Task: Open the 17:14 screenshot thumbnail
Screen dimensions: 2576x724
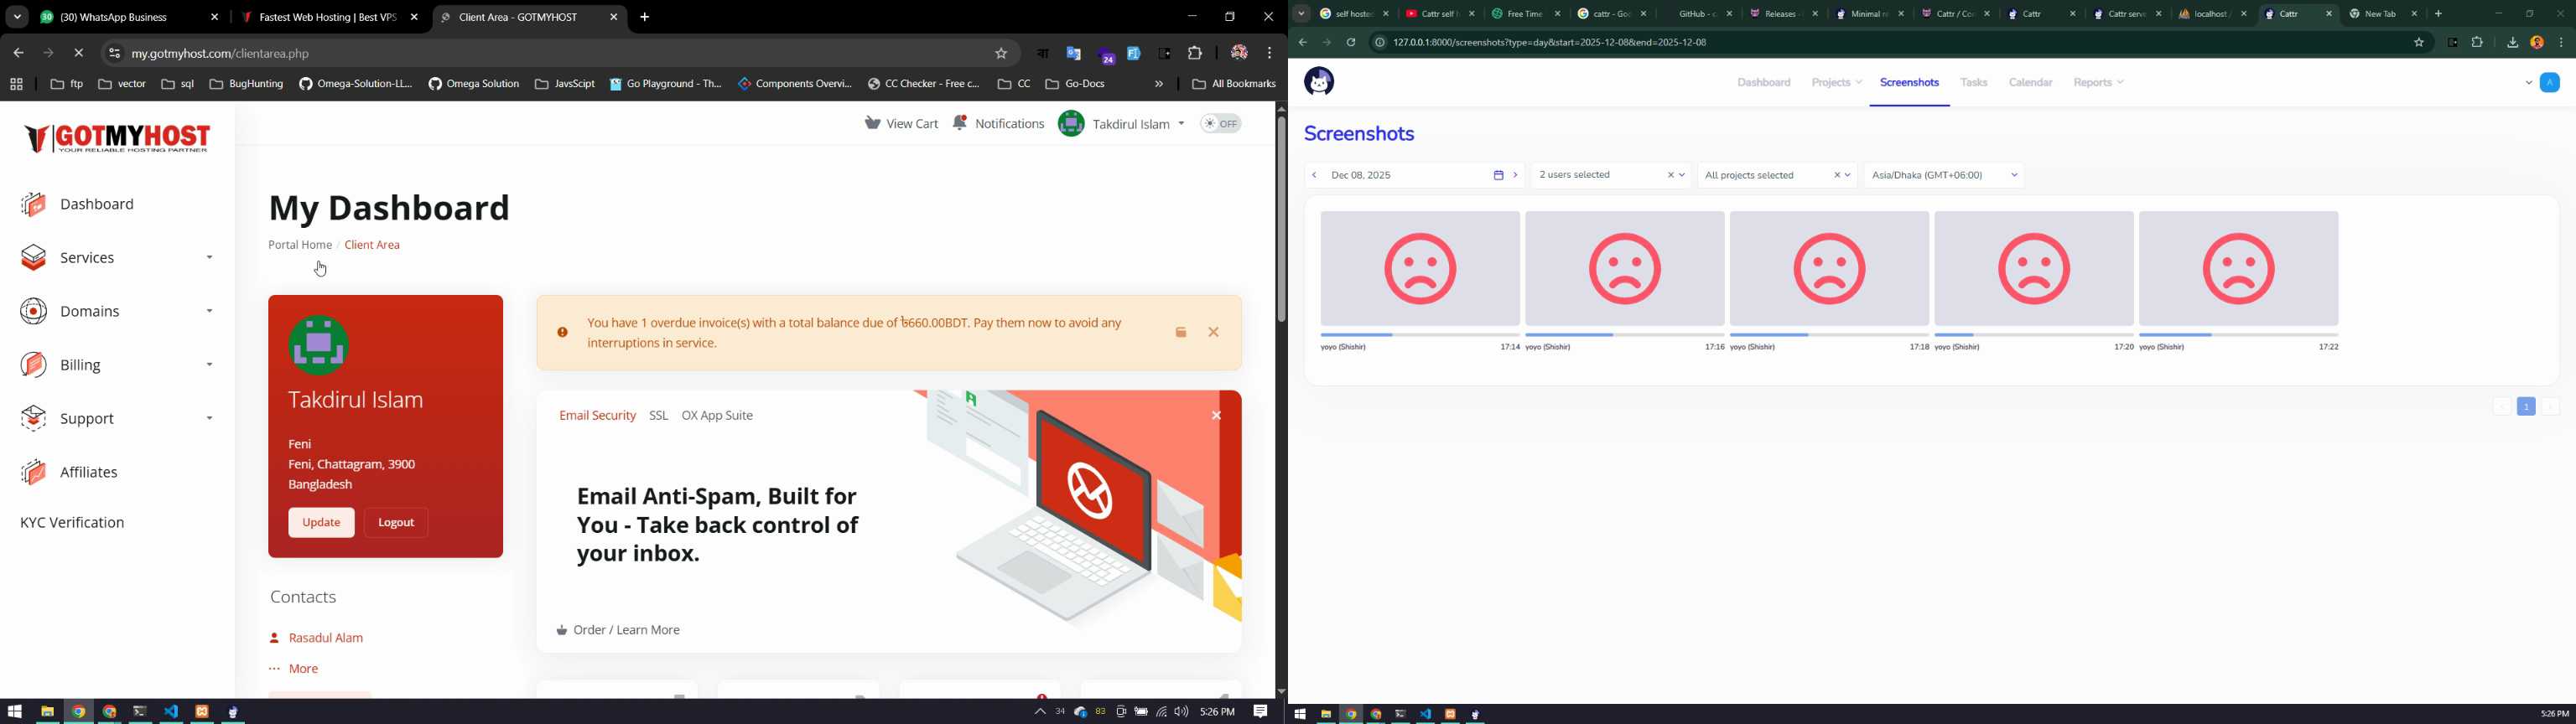Action: click(1420, 268)
